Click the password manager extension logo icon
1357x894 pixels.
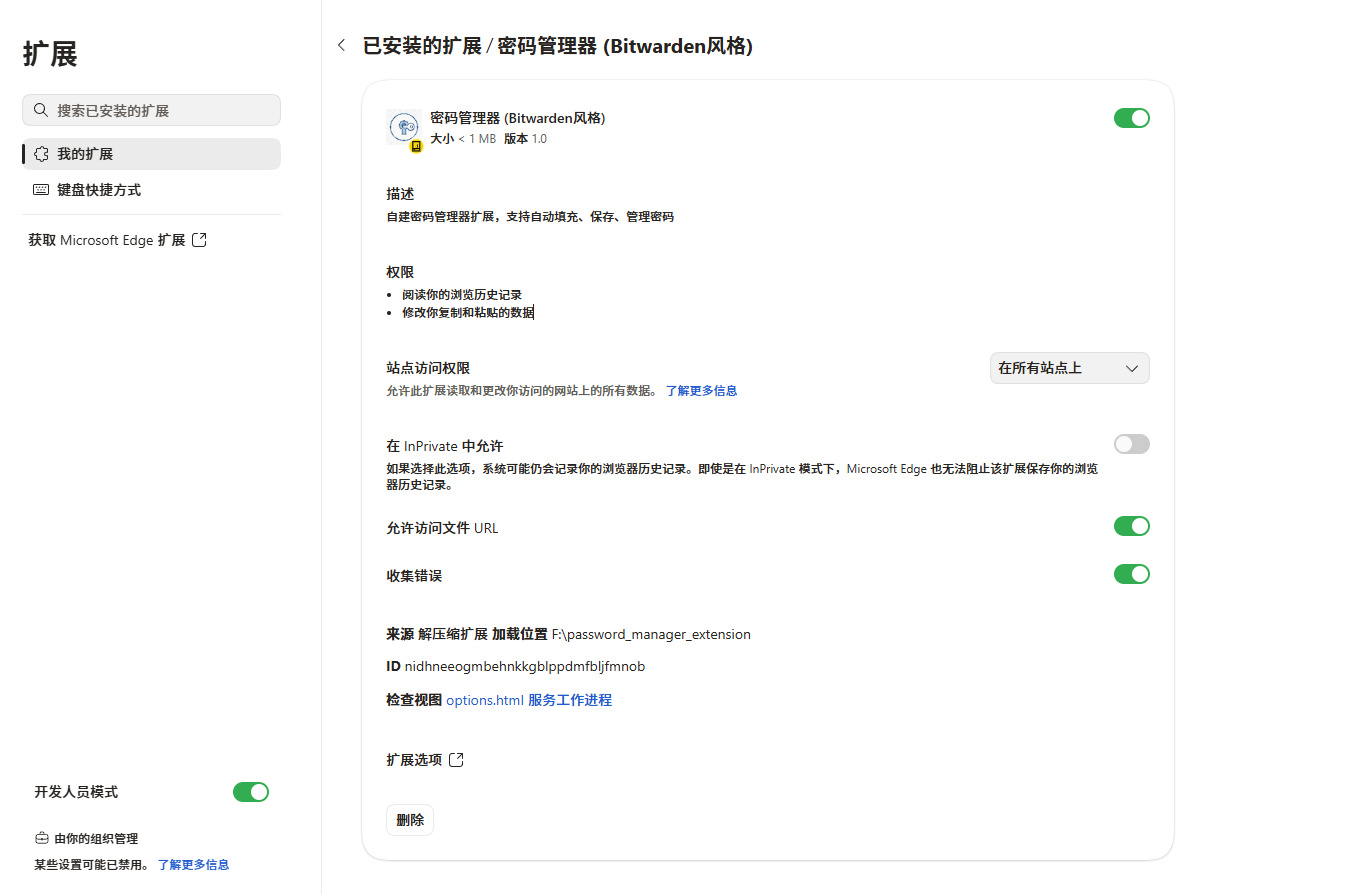pos(403,127)
